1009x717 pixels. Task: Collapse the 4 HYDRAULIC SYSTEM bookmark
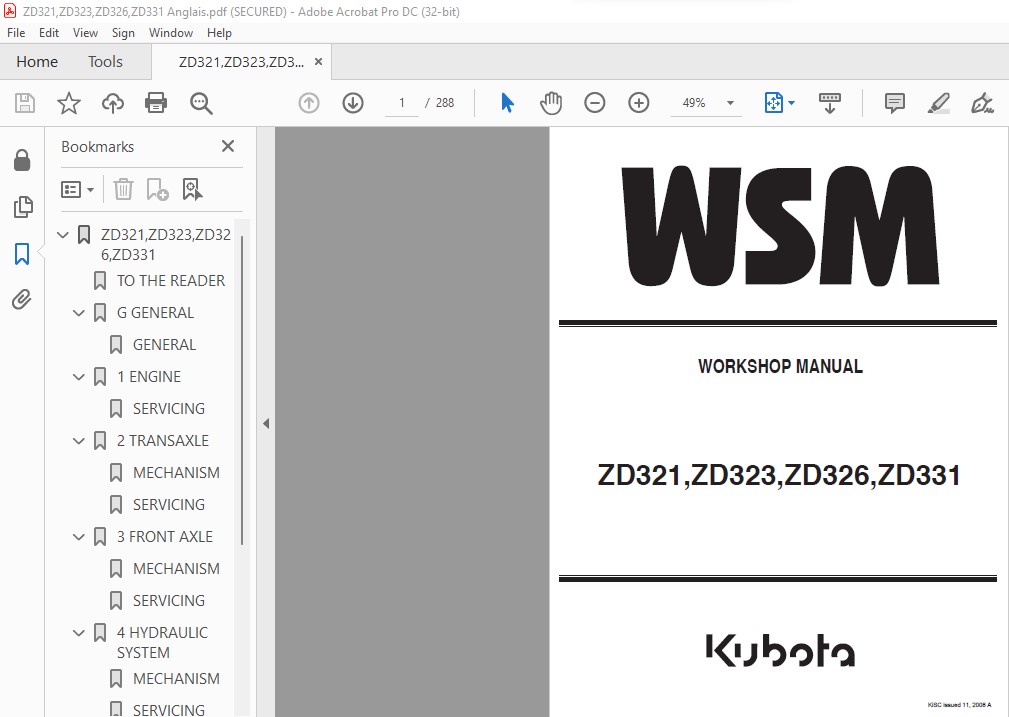tap(79, 633)
